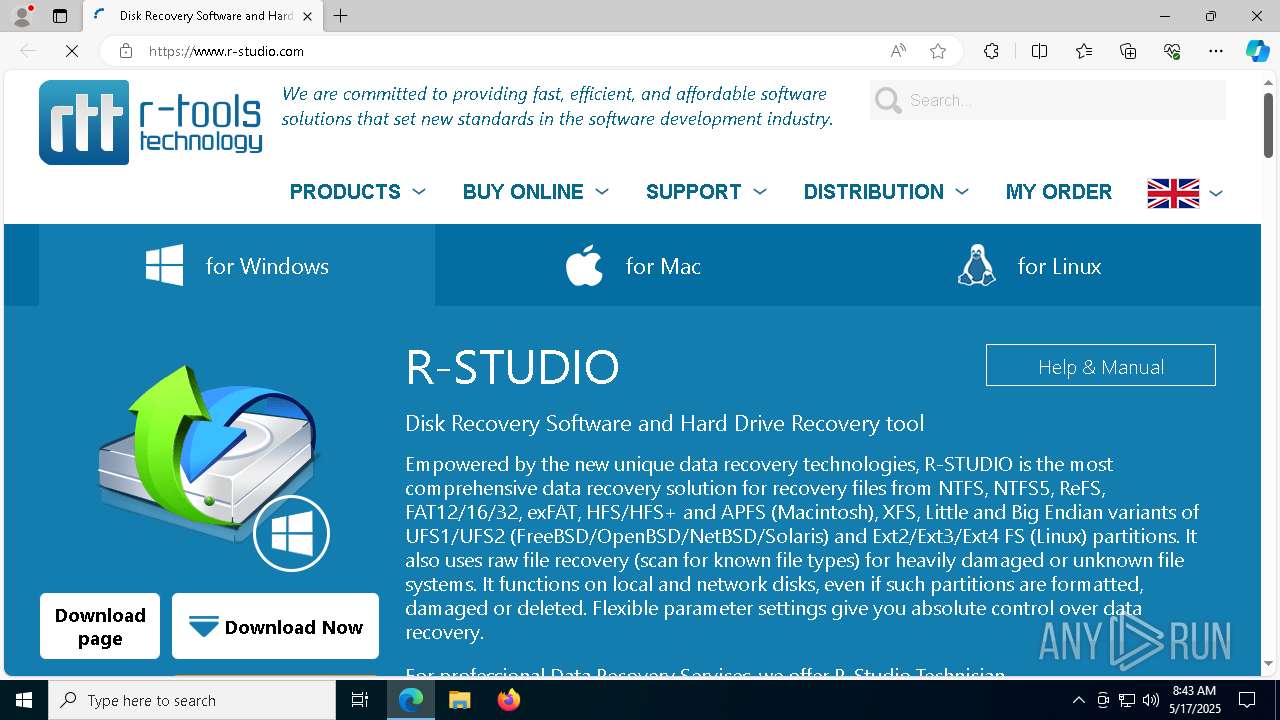Click the Download page button

tap(100, 627)
